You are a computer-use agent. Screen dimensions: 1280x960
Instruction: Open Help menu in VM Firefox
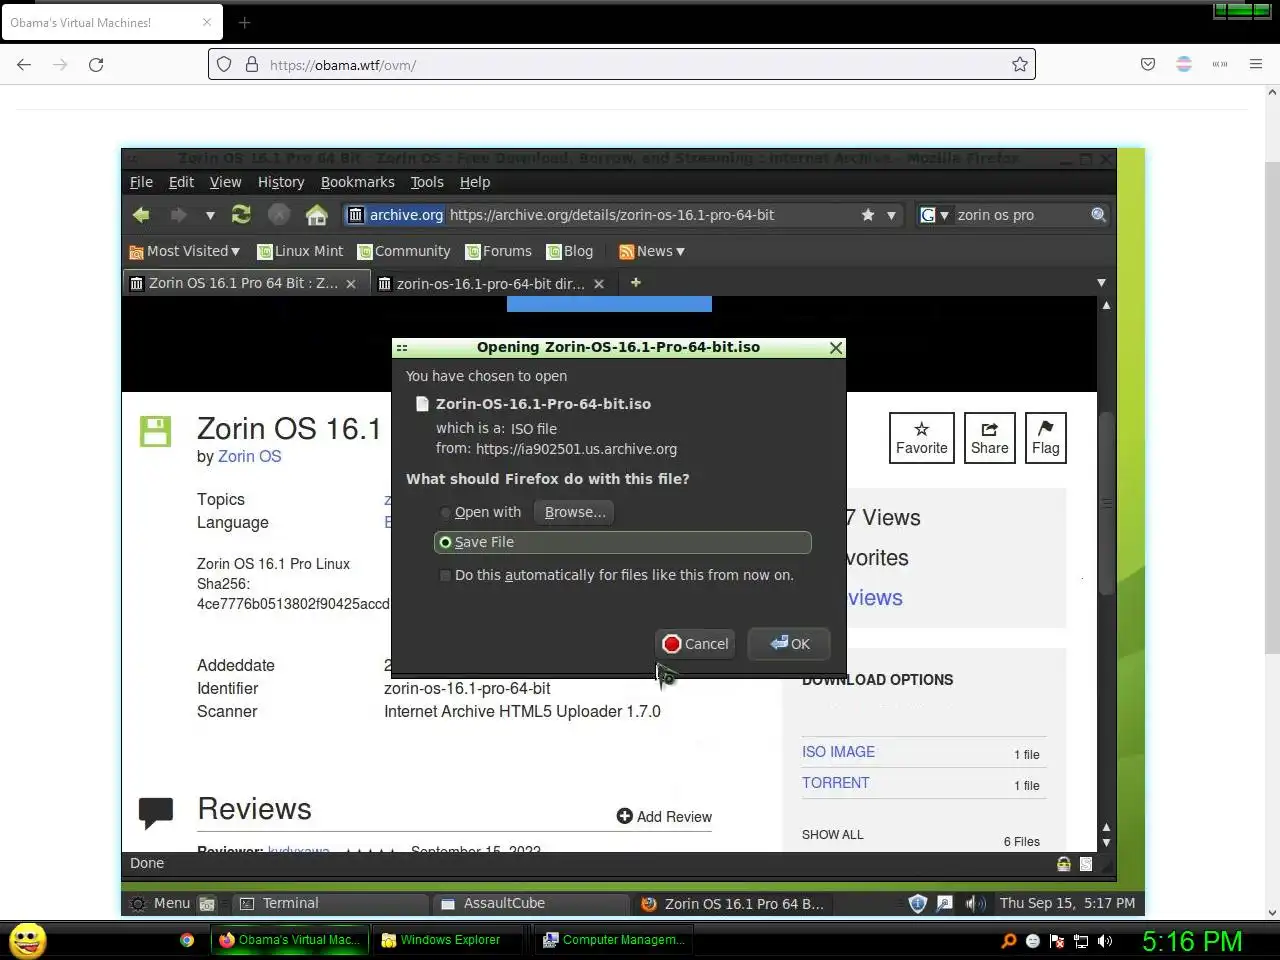475,182
